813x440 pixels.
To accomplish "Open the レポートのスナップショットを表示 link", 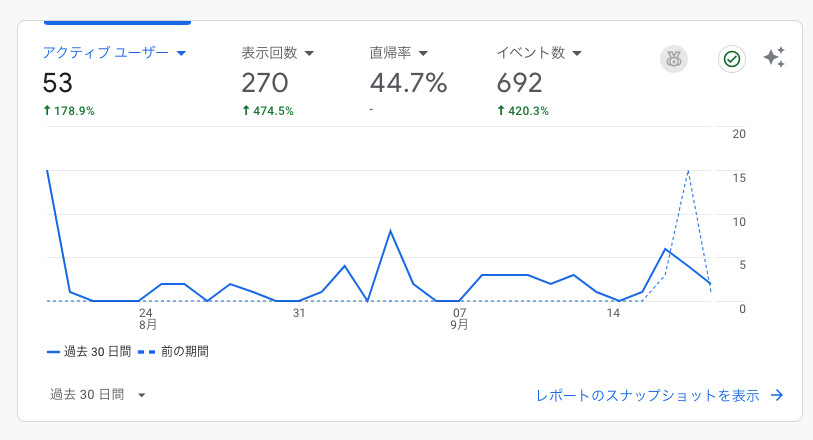I will click(x=647, y=395).
